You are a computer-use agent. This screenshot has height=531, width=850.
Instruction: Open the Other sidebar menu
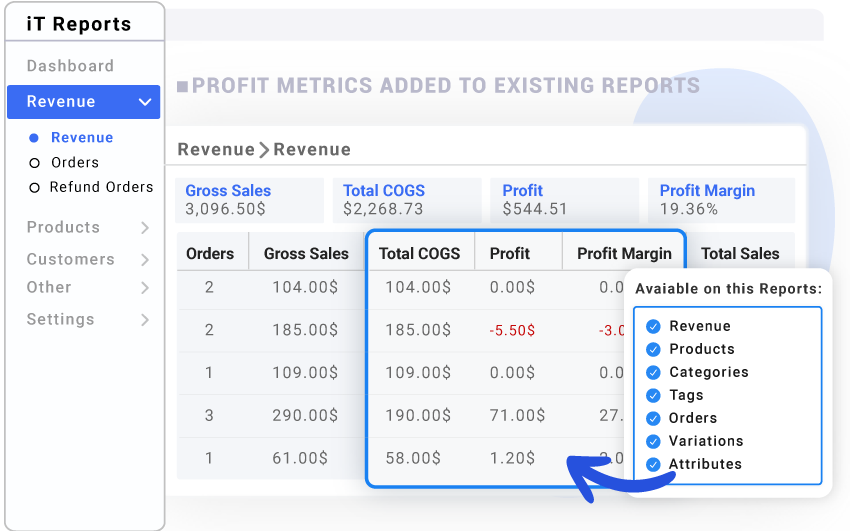(49, 287)
